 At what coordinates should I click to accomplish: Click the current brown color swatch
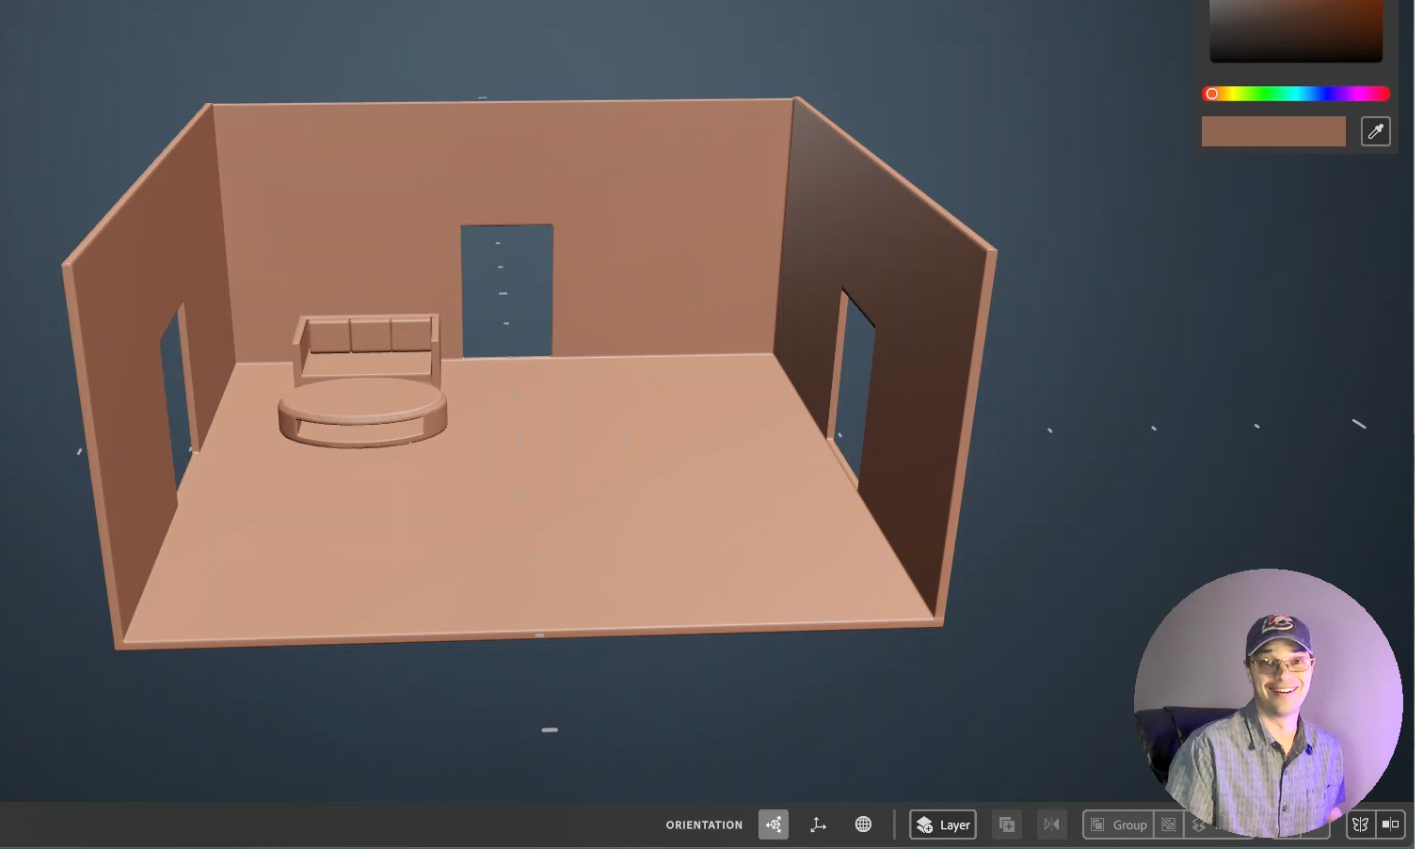(x=1273, y=132)
